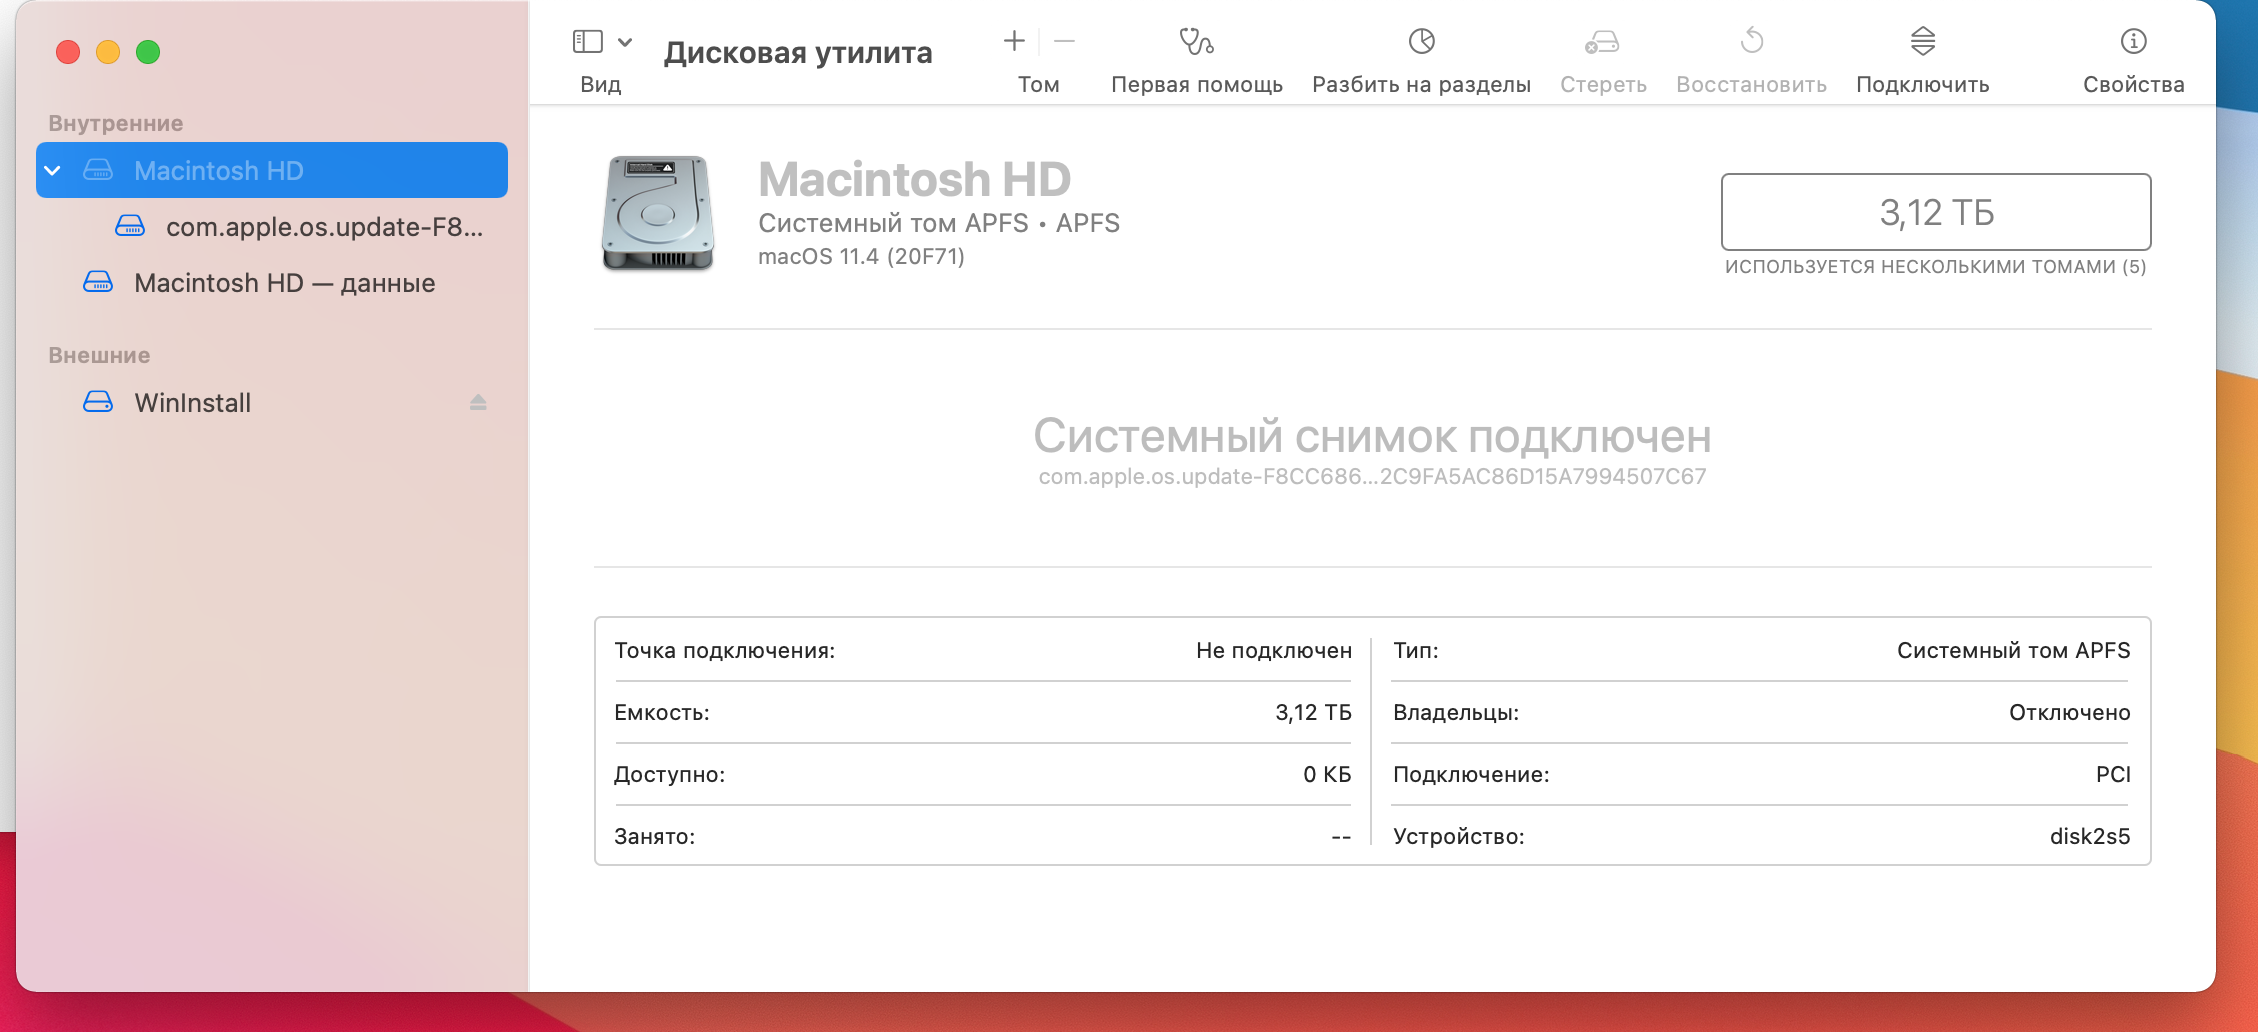
Task: Click the com.apple.os.update disk icon
Action: point(130,226)
